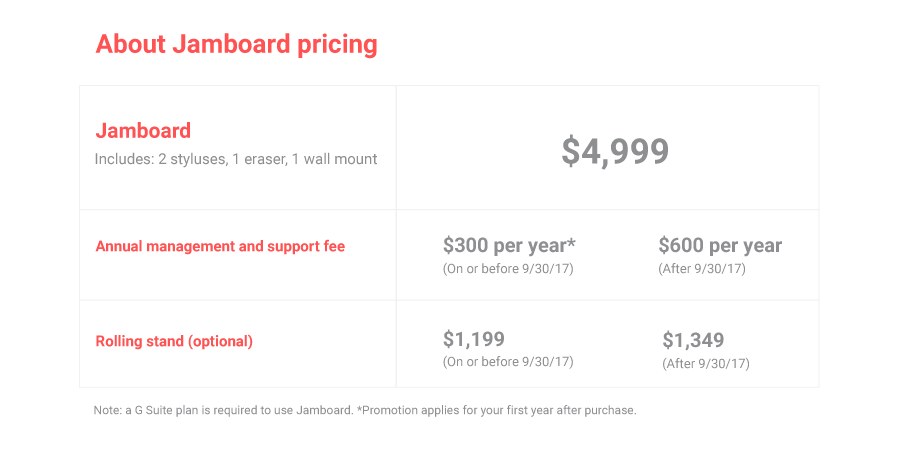Click '(On or before 9/30/17)' under $1,199
The width and height of the screenshot is (900, 450).
click(508, 362)
